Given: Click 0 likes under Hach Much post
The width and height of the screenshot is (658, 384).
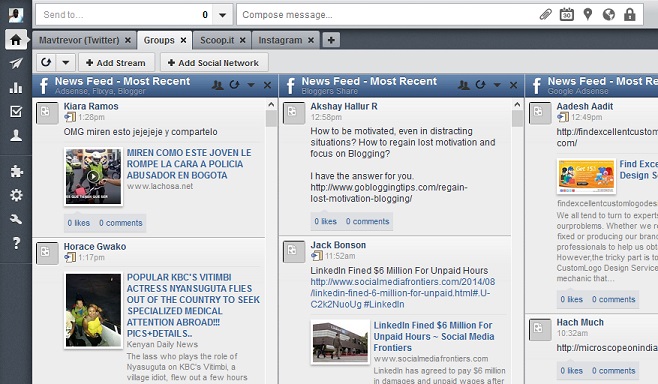Looking at the screenshot, I should pos(572,371).
